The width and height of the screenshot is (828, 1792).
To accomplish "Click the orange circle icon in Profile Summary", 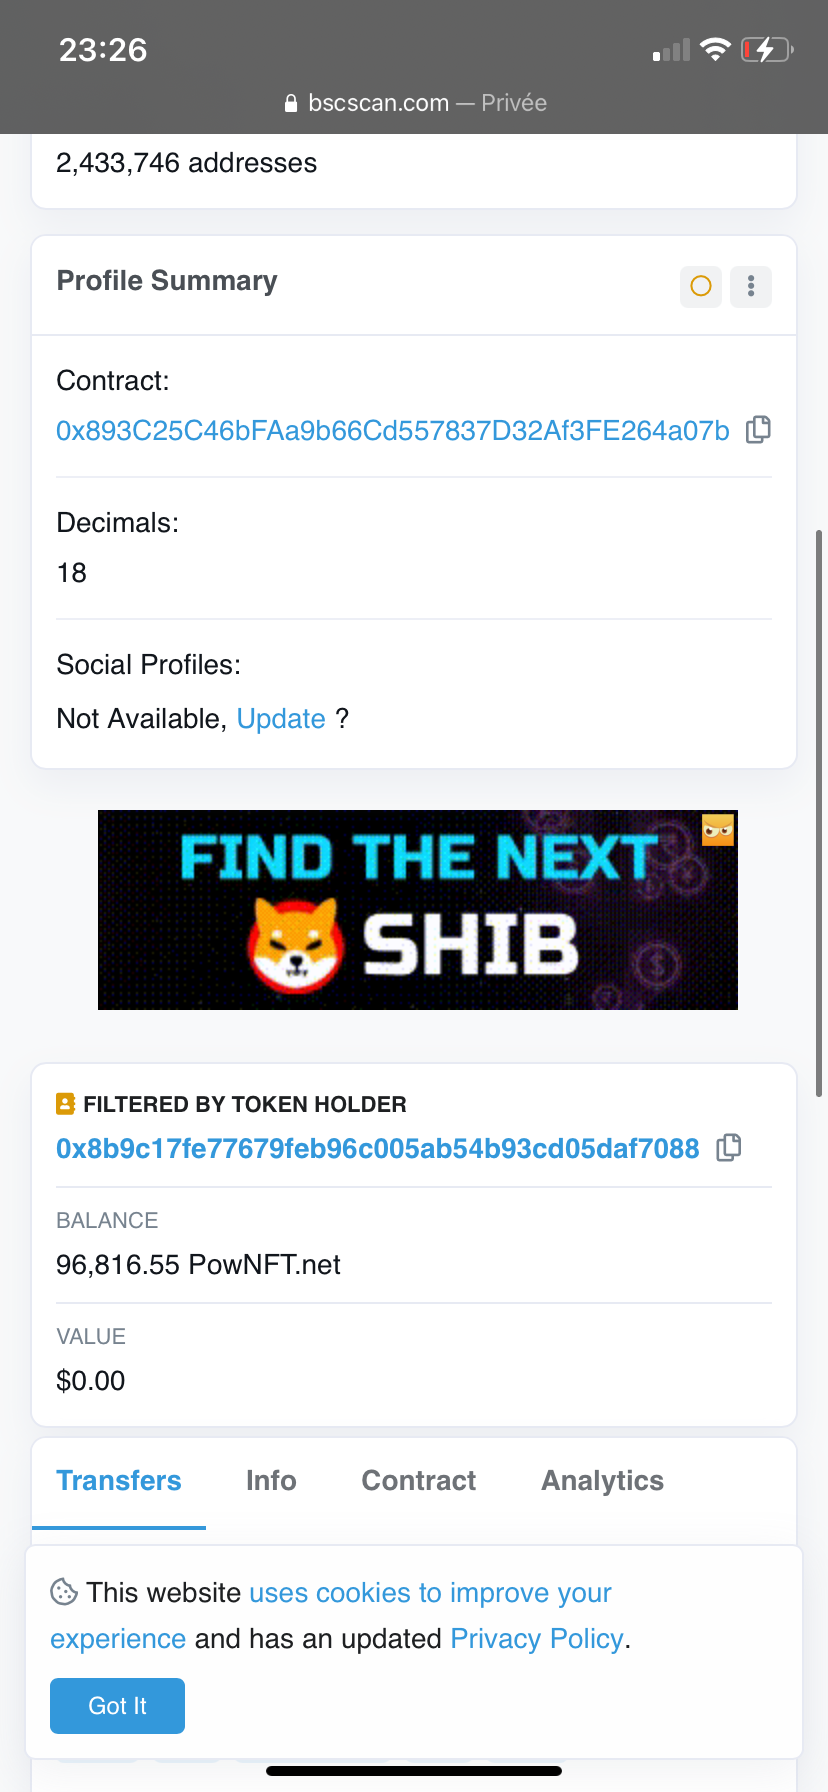I will click(701, 287).
